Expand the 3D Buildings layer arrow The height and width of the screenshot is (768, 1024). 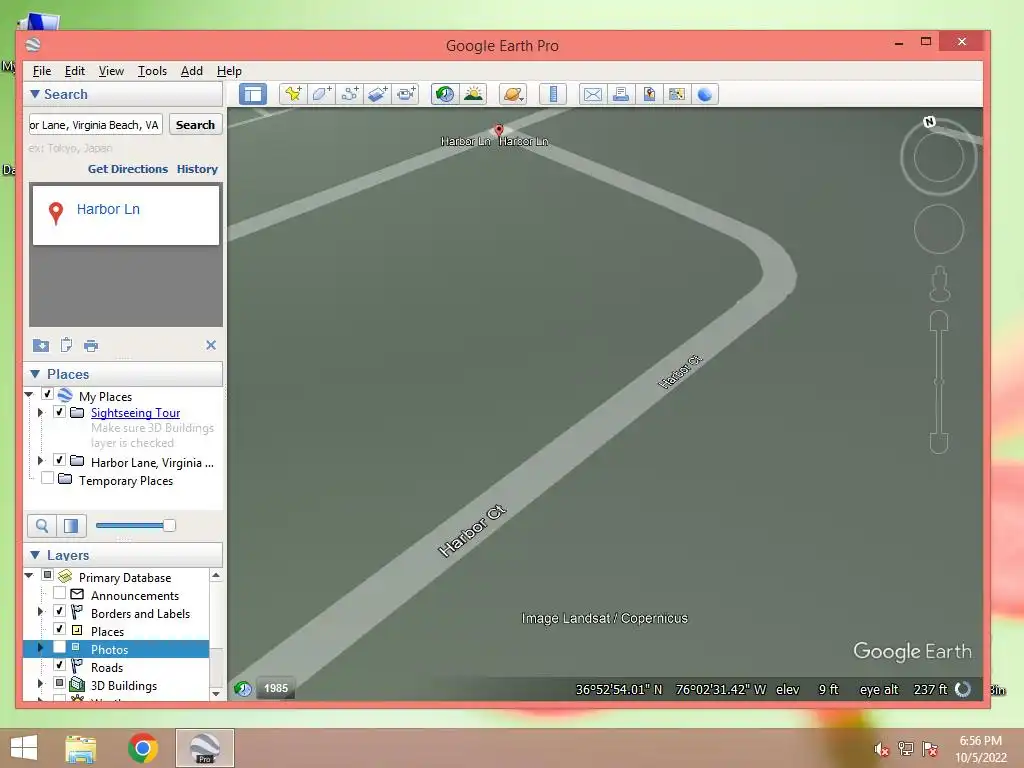tap(40, 684)
